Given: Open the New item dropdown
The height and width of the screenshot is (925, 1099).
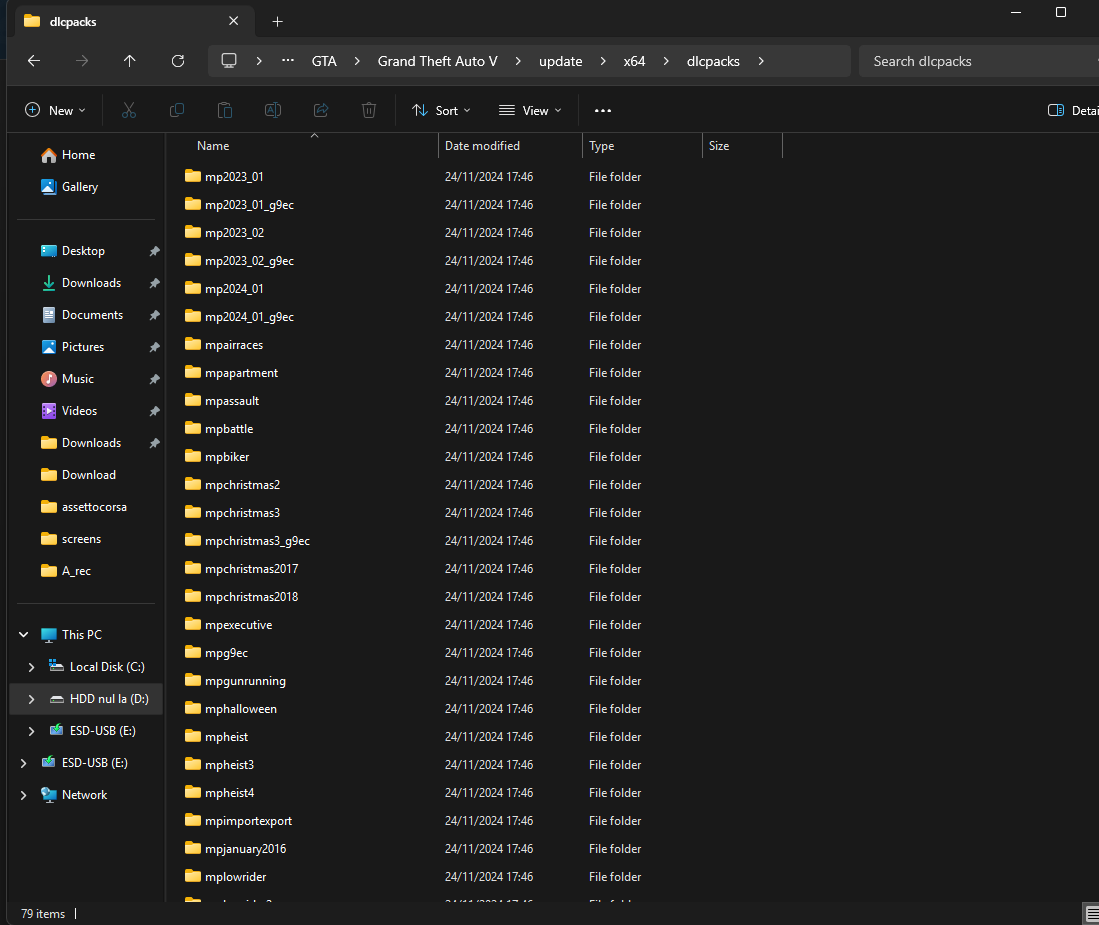Looking at the screenshot, I should 55,110.
